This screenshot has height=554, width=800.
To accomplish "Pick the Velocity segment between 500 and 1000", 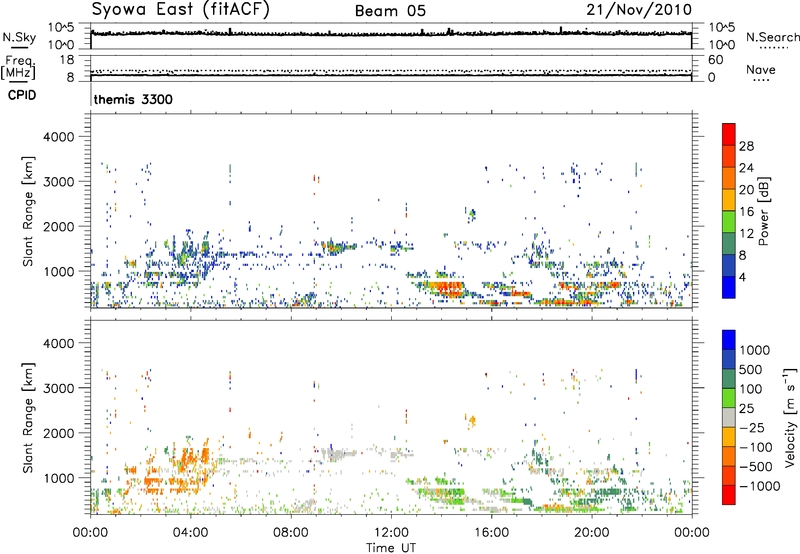I will coord(729,359).
